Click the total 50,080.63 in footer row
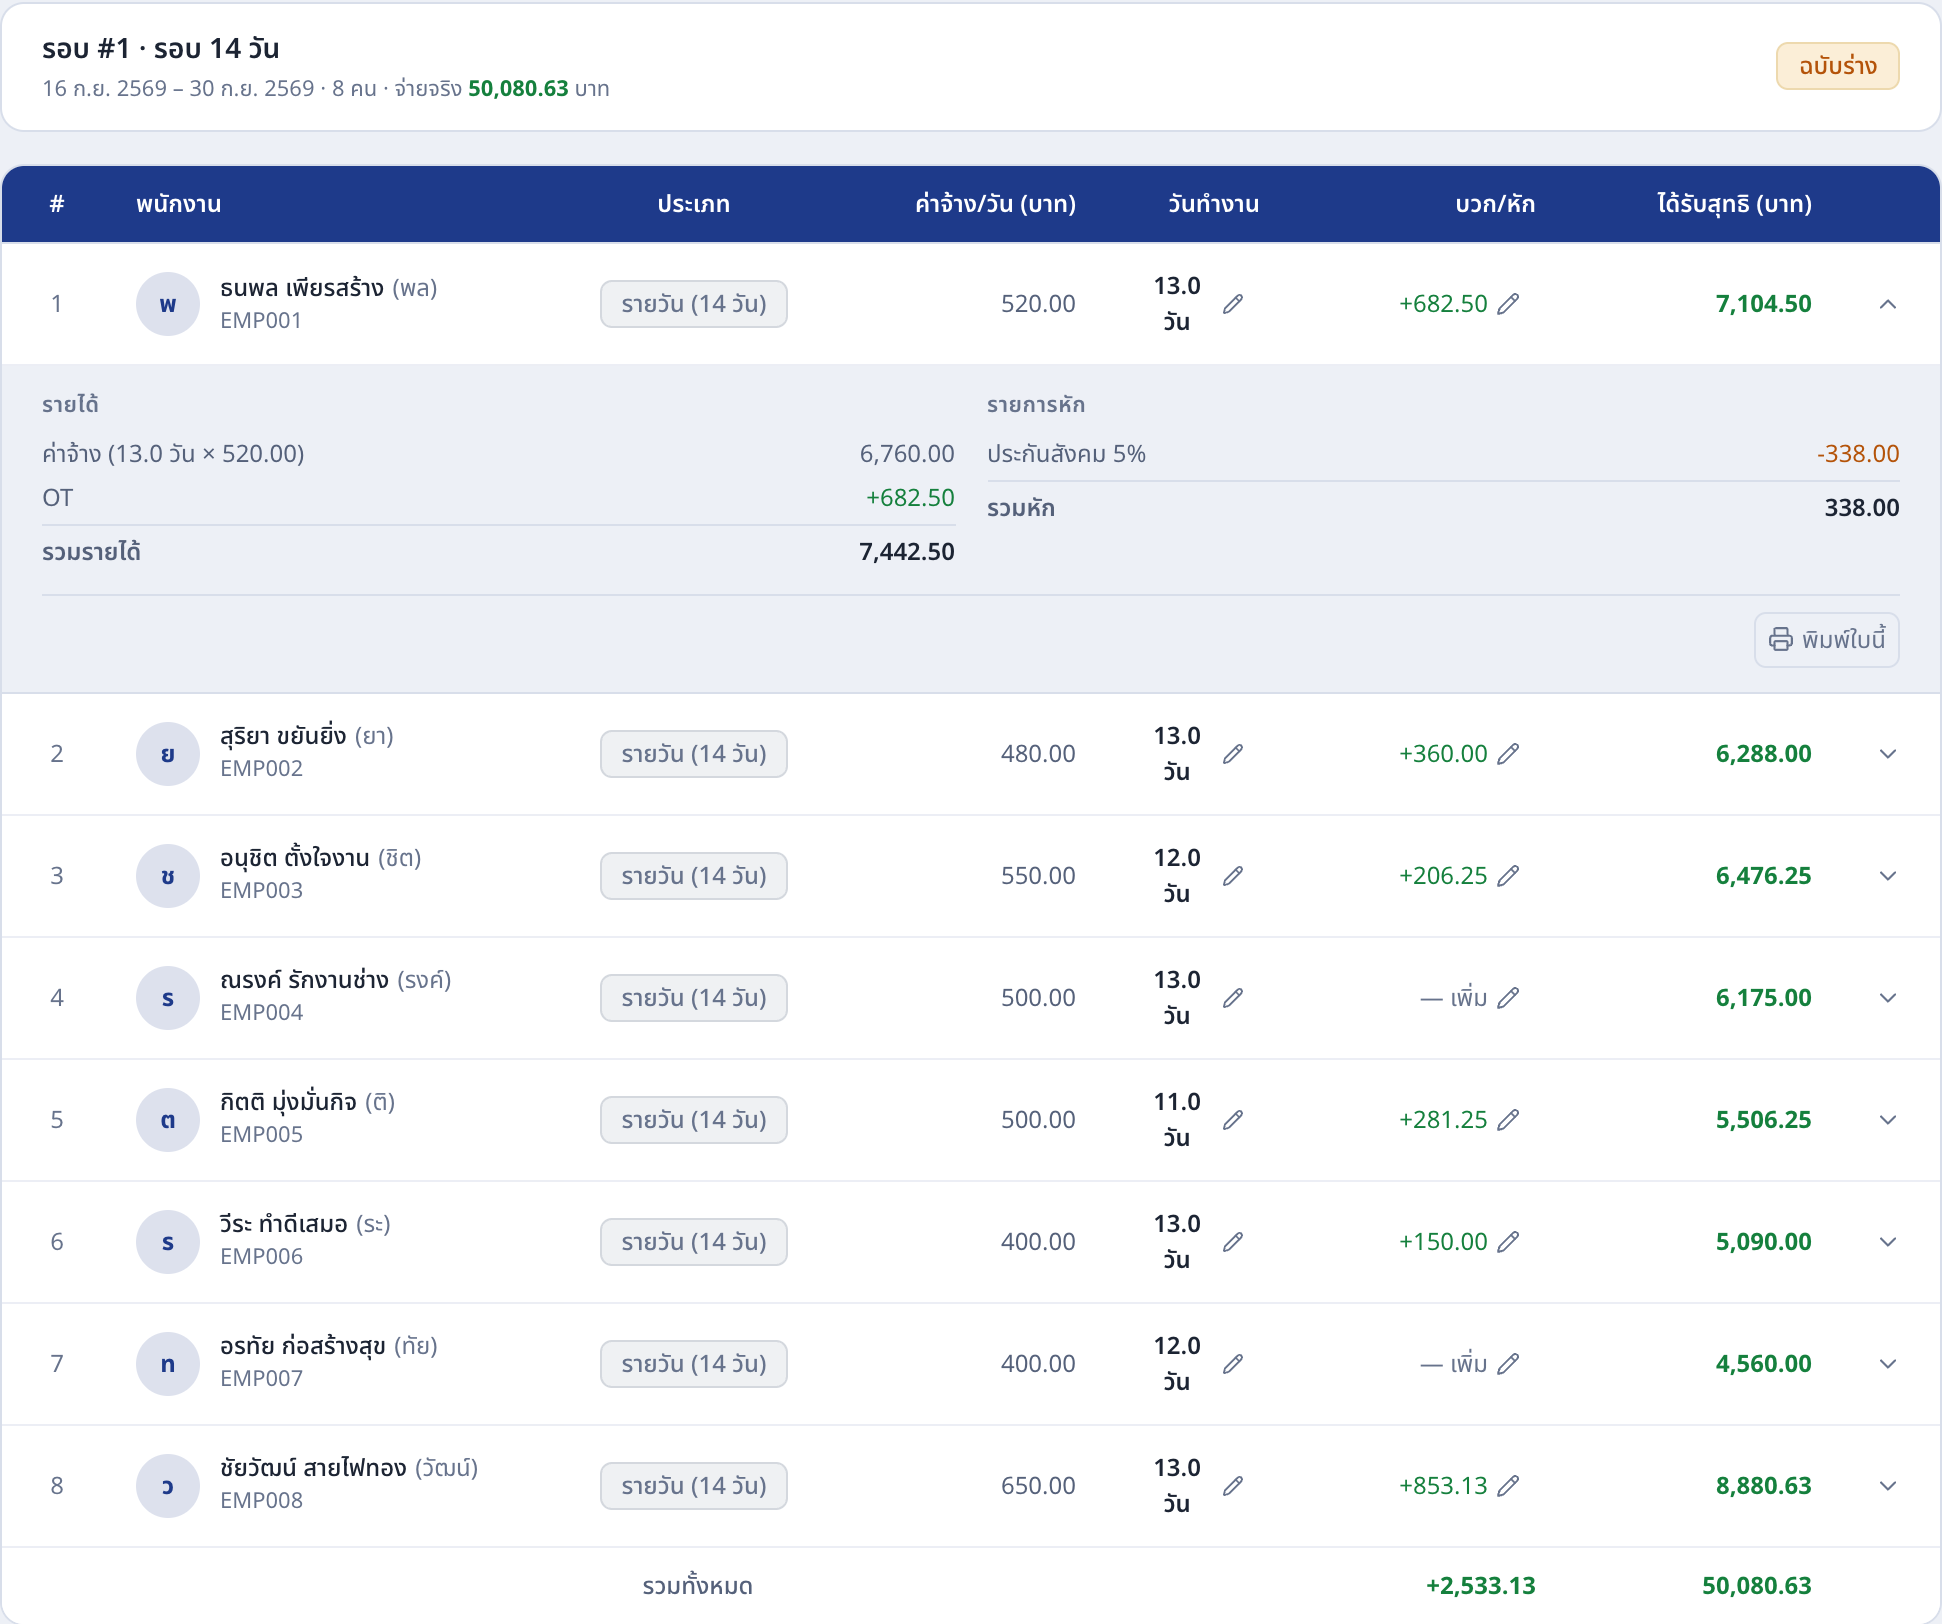This screenshot has width=1942, height=1624. click(1756, 1586)
